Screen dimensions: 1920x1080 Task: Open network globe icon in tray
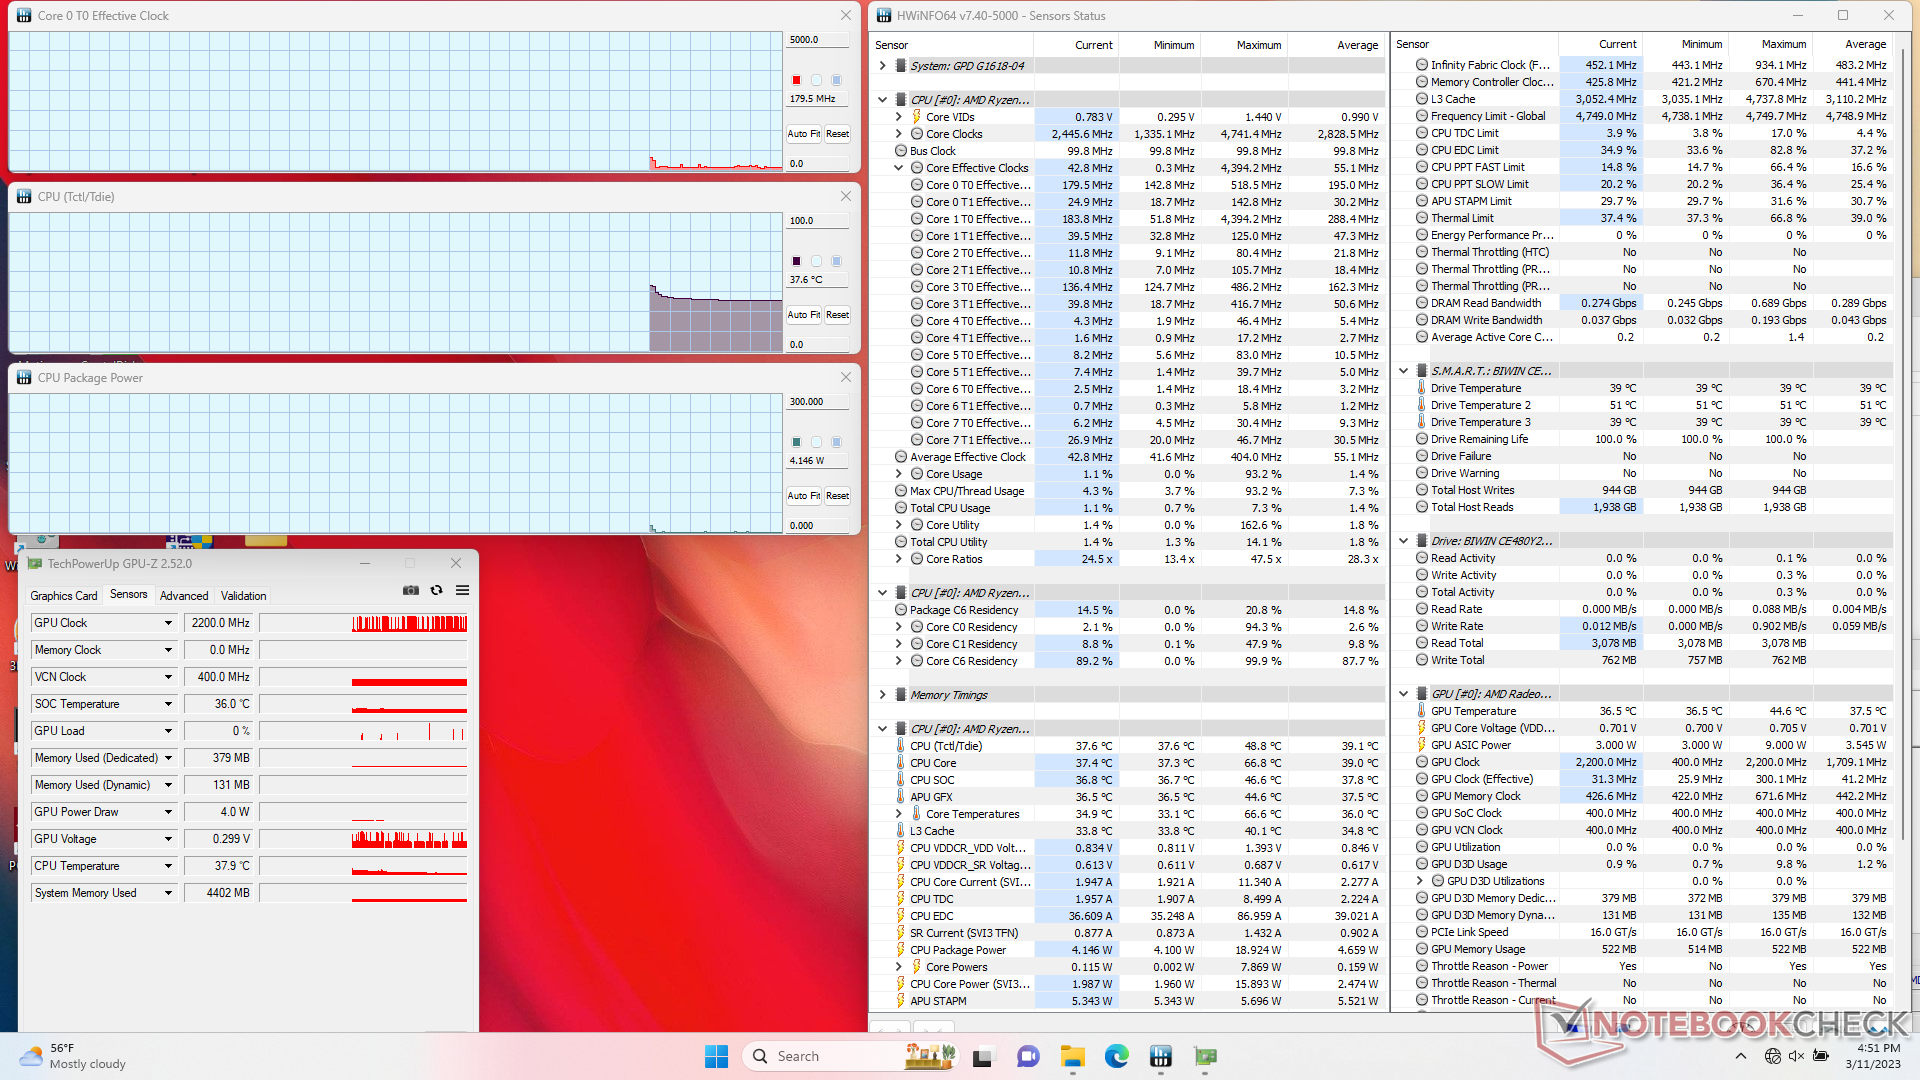[1773, 1056]
